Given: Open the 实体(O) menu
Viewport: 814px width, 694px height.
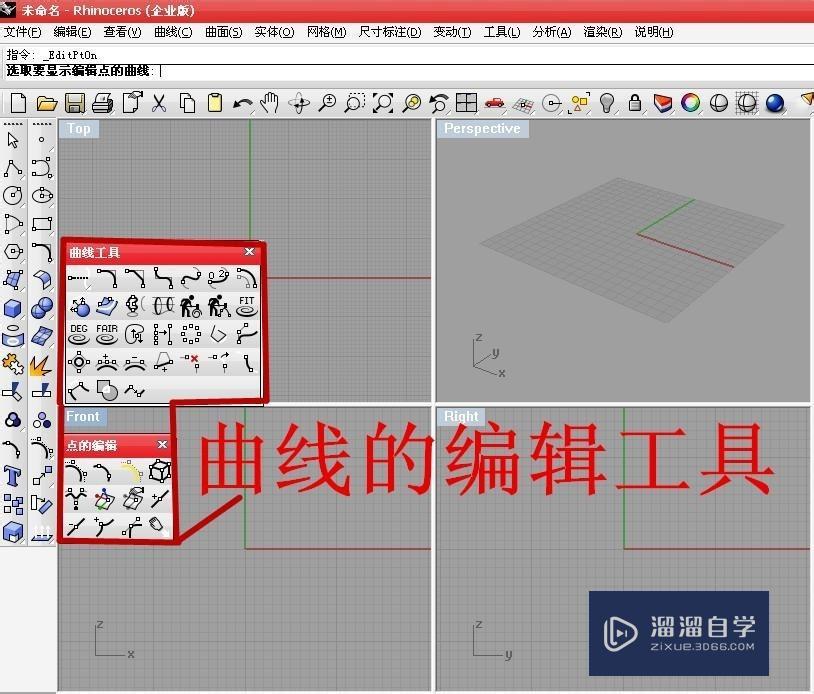Looking at the screenshot, I should tap(274, 32).
